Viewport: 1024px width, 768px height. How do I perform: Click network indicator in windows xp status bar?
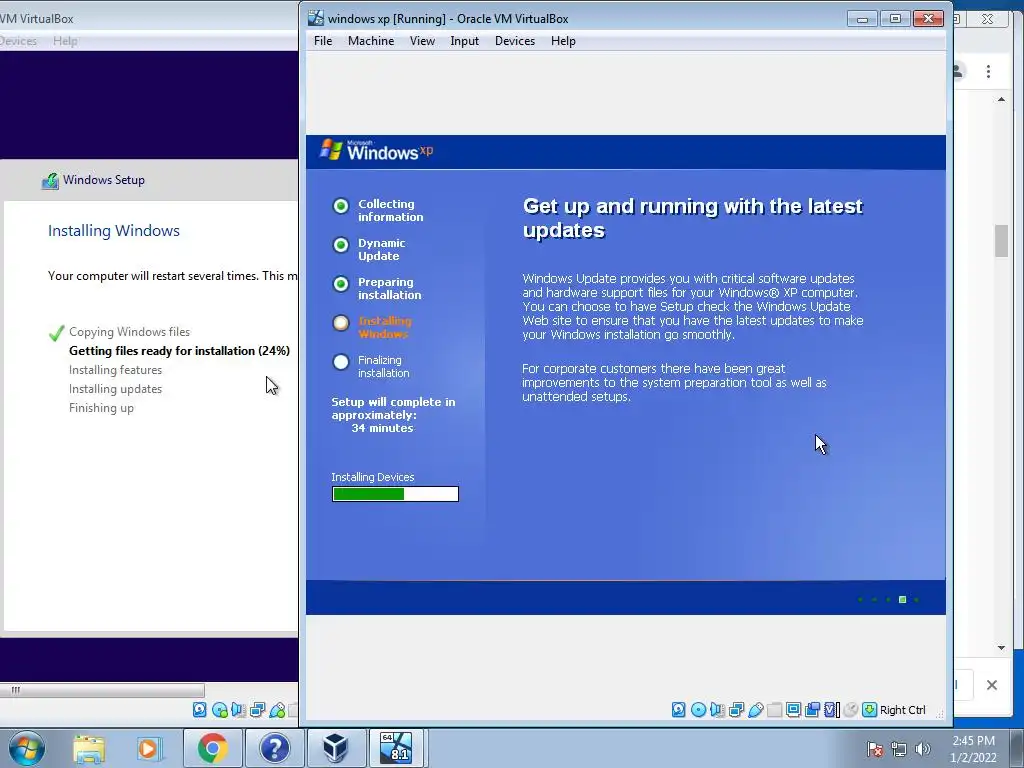tap(736, 710)
